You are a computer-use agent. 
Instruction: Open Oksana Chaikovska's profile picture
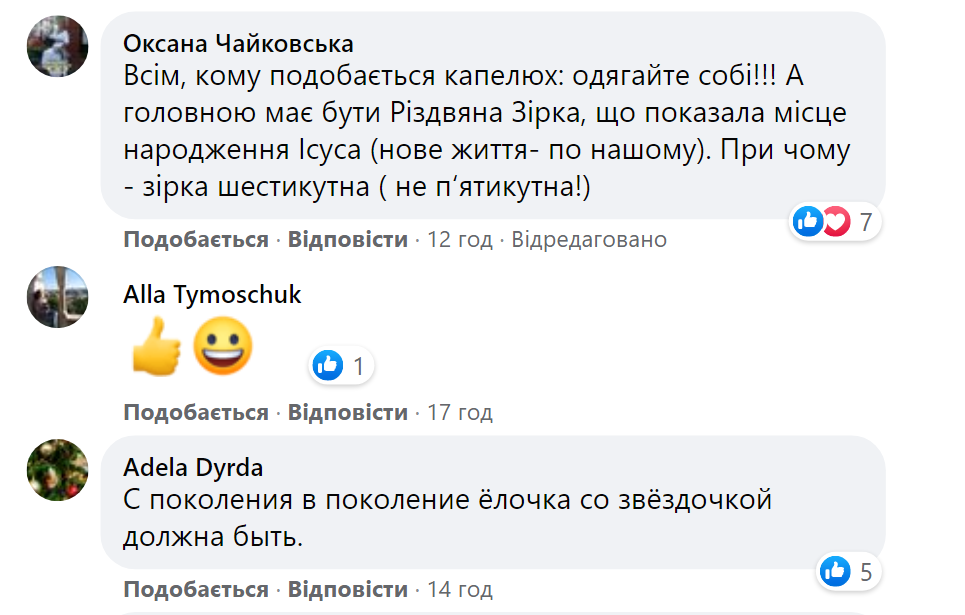click(57, 45)
